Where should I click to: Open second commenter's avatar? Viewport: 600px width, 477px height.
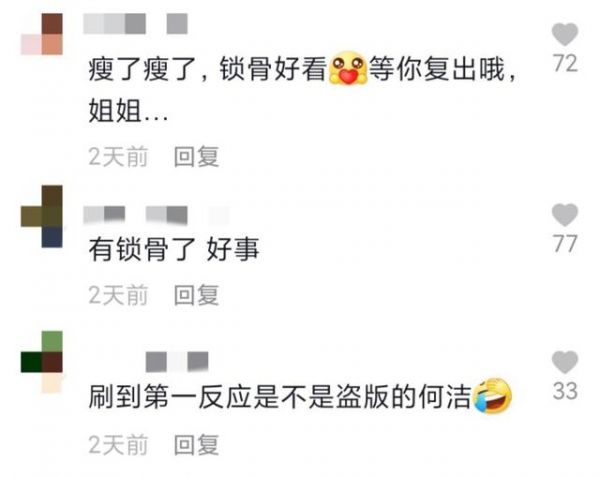42,217
